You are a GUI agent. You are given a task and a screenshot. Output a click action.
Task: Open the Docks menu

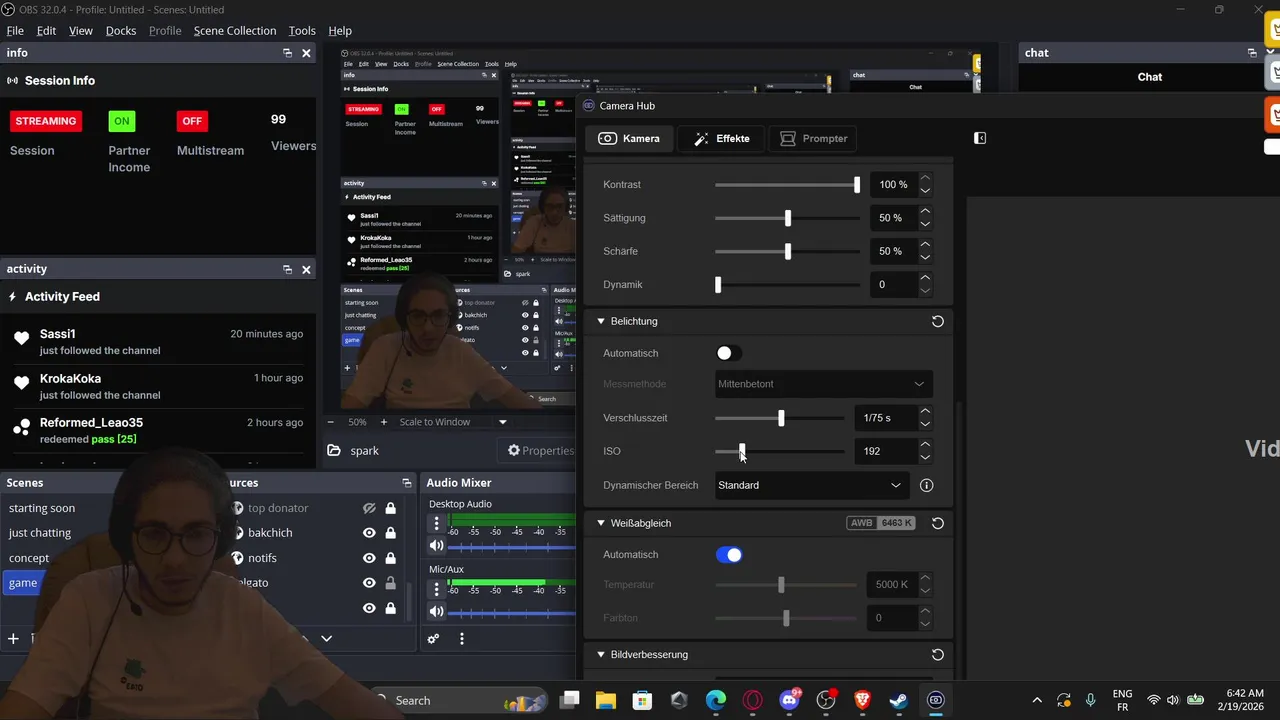coord(121,31)
